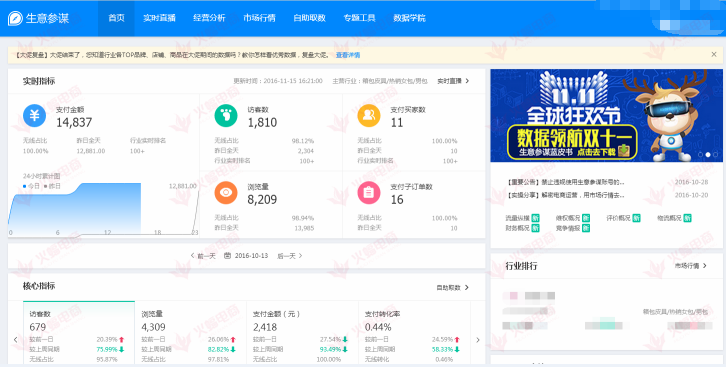This screenshot has height=367, width=726.
Task: Open the 【实操分享】 article link
Action: pos(565,195)
